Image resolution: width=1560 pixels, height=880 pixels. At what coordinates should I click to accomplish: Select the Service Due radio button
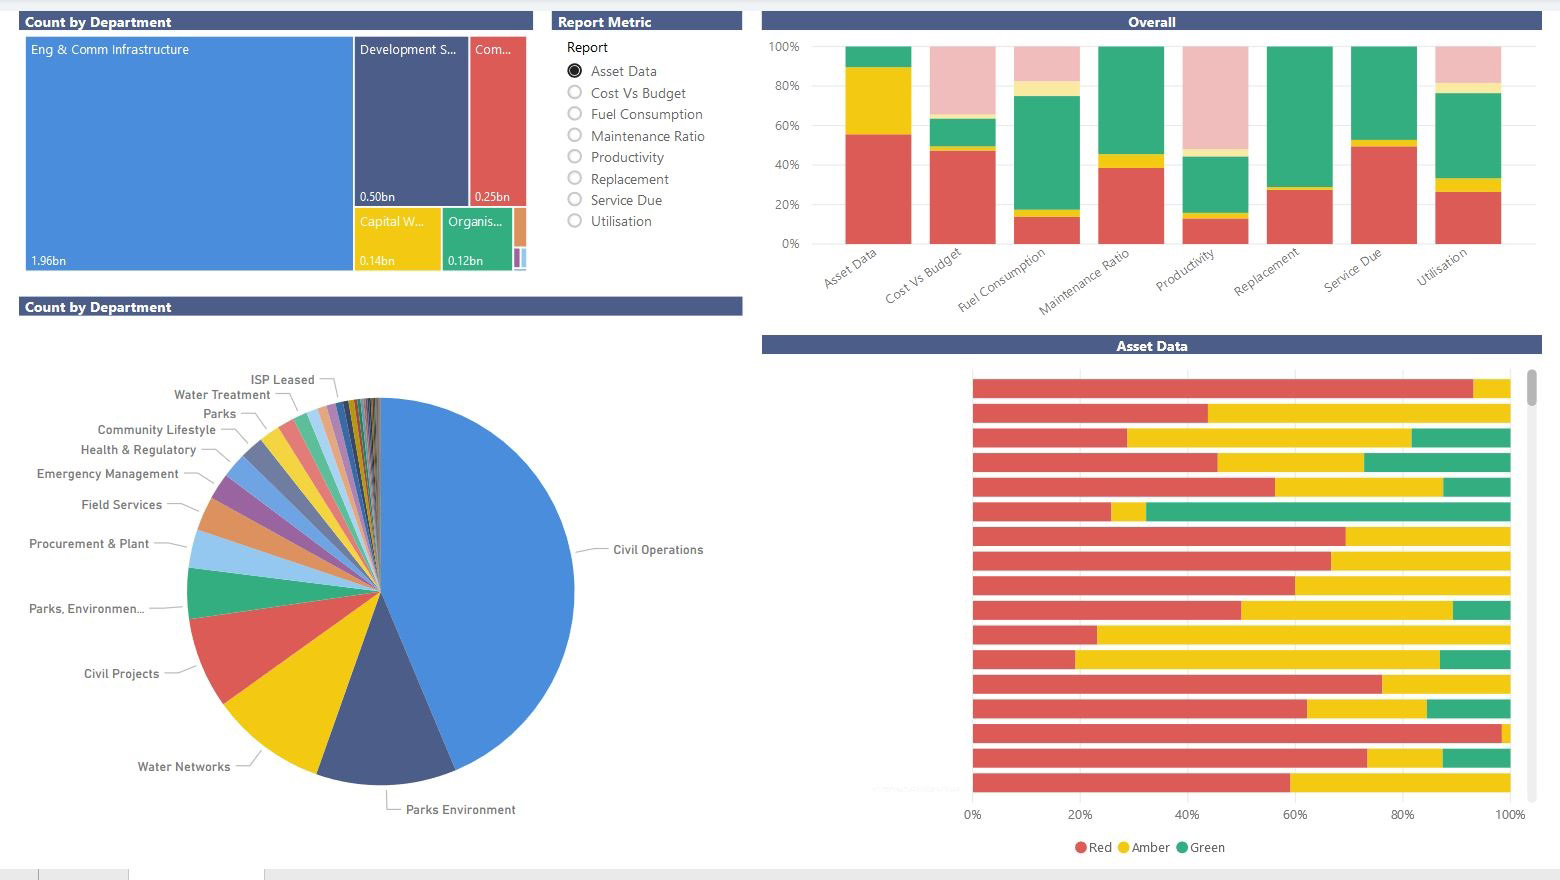[x=575, y=200]
